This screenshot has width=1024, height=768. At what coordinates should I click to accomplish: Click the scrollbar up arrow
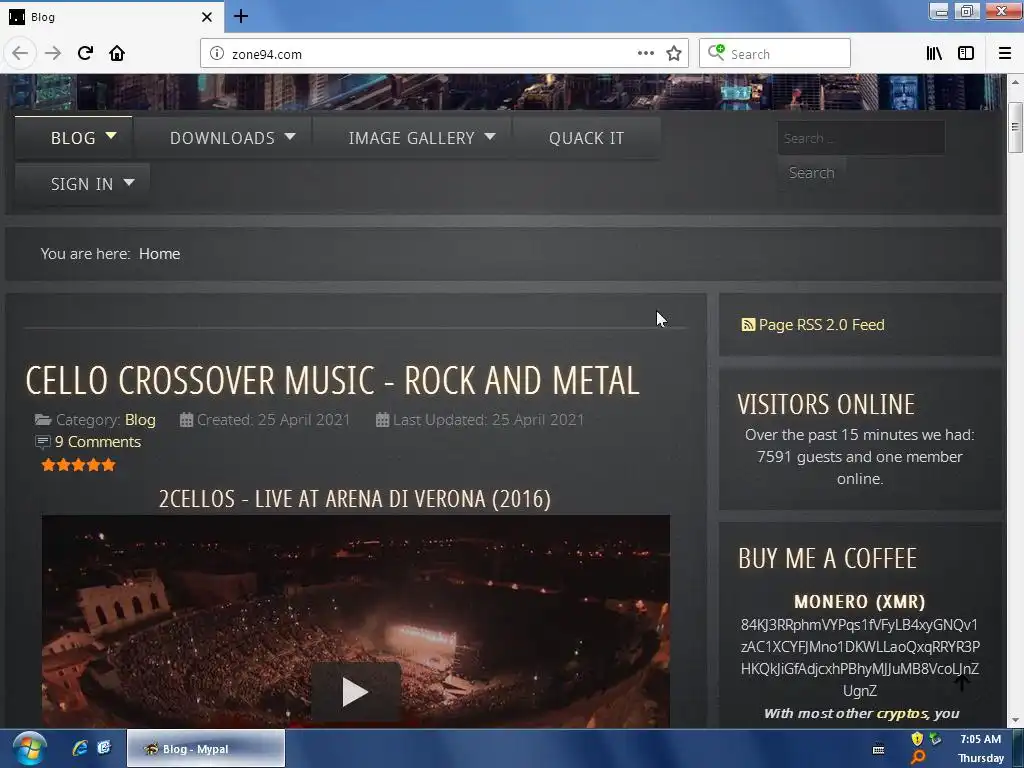tap(1015, 82)
